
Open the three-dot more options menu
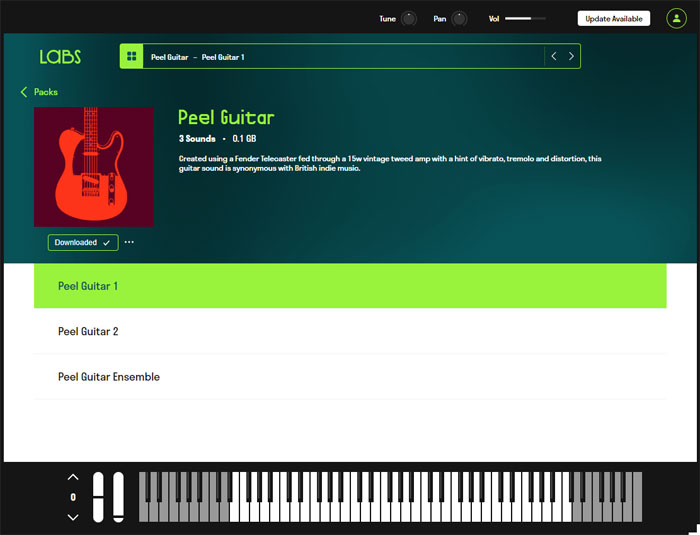coord(129,242)
